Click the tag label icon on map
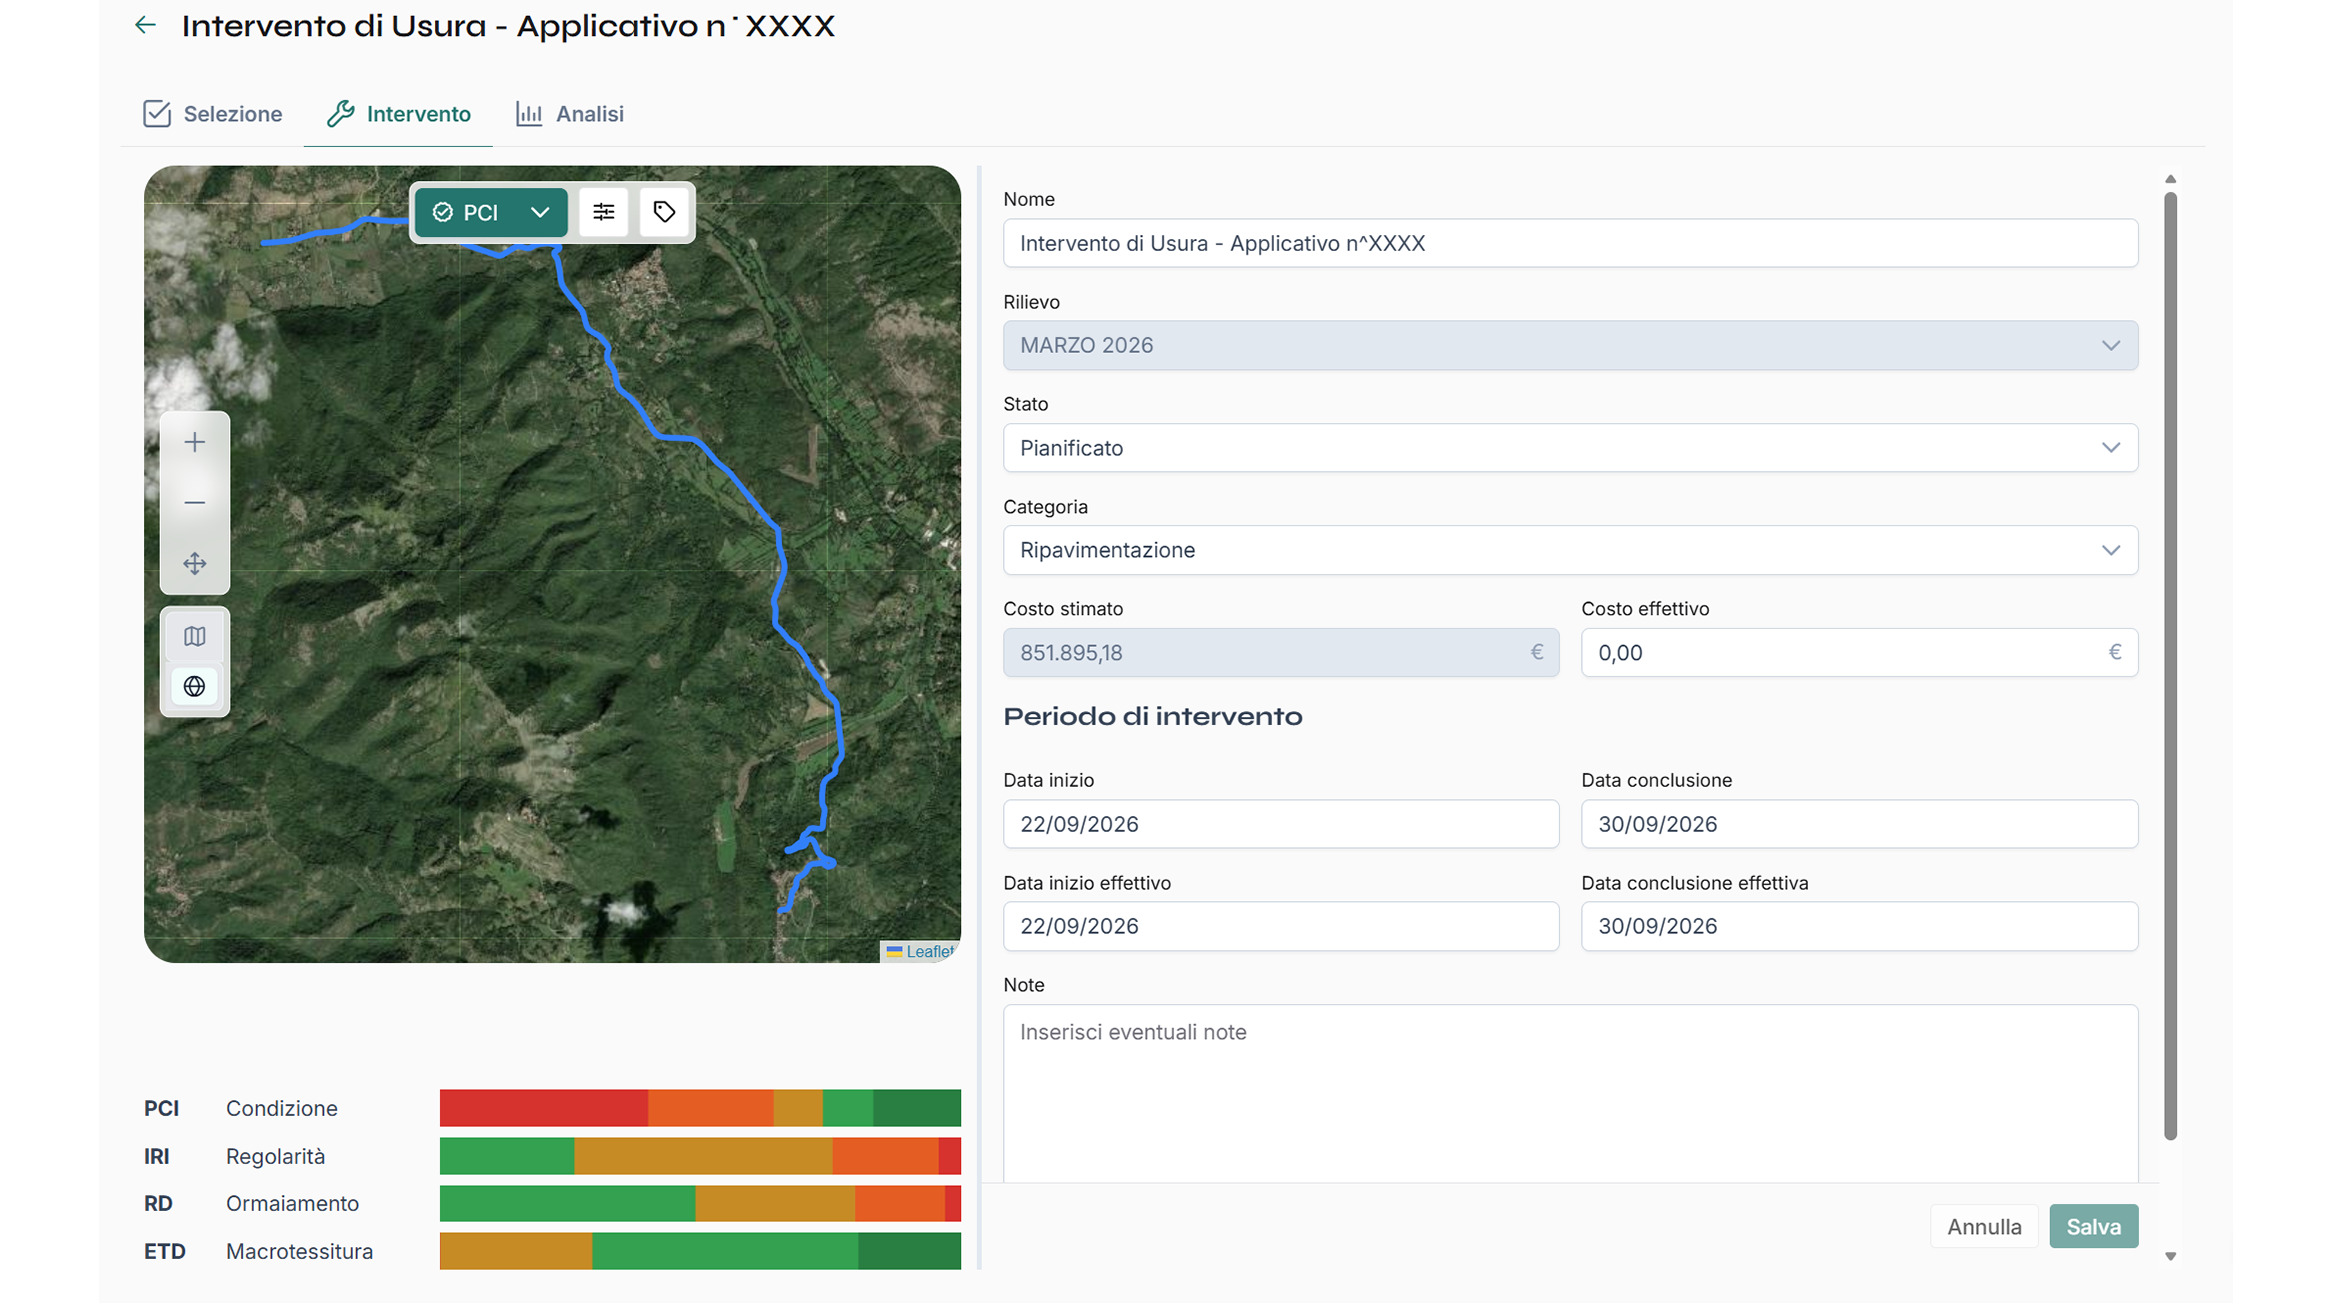The image size is (2332, 1303). pyautogui.click(x=664, y=212)
